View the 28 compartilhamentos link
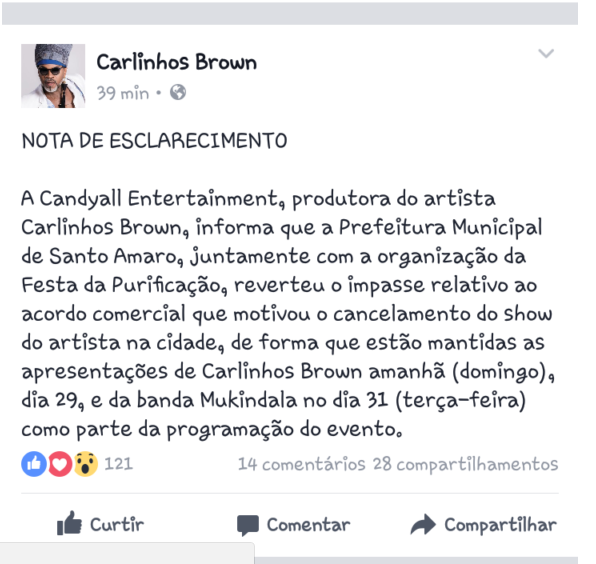 coord(465,464)
